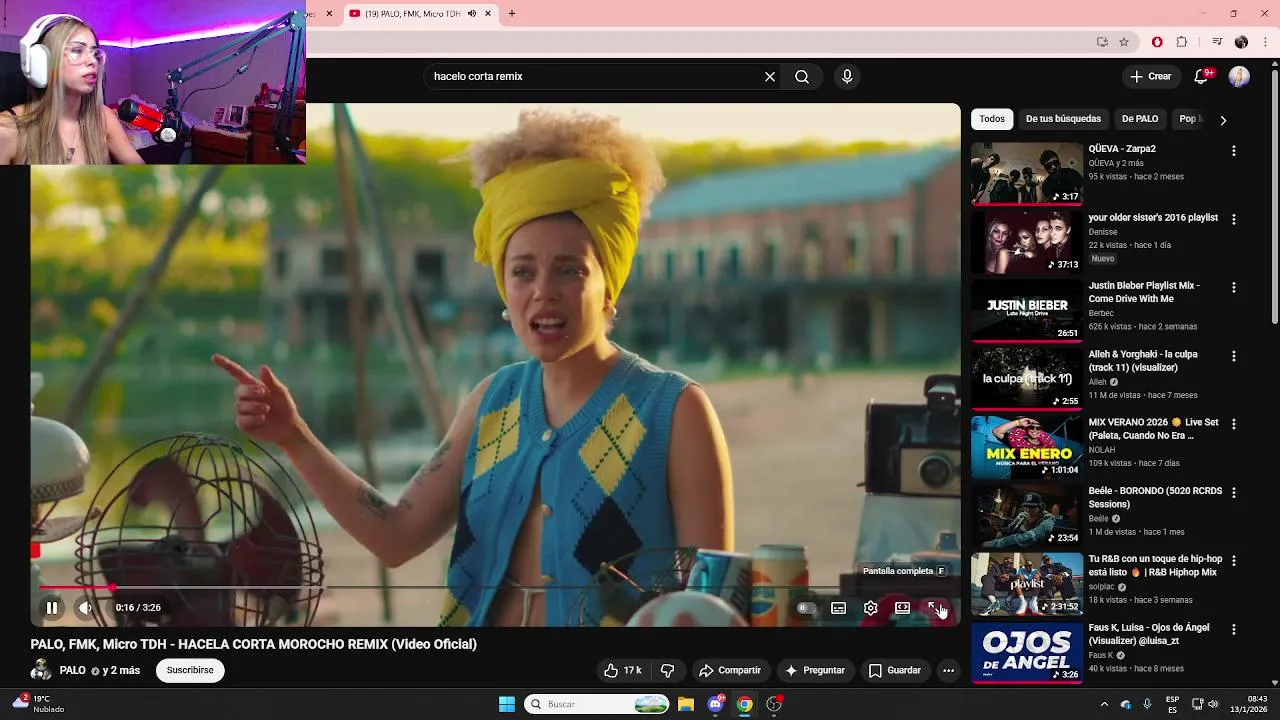Open the Chrome profile avatar
This screenshot has width=1280, height=720.
click(1241, 42)
